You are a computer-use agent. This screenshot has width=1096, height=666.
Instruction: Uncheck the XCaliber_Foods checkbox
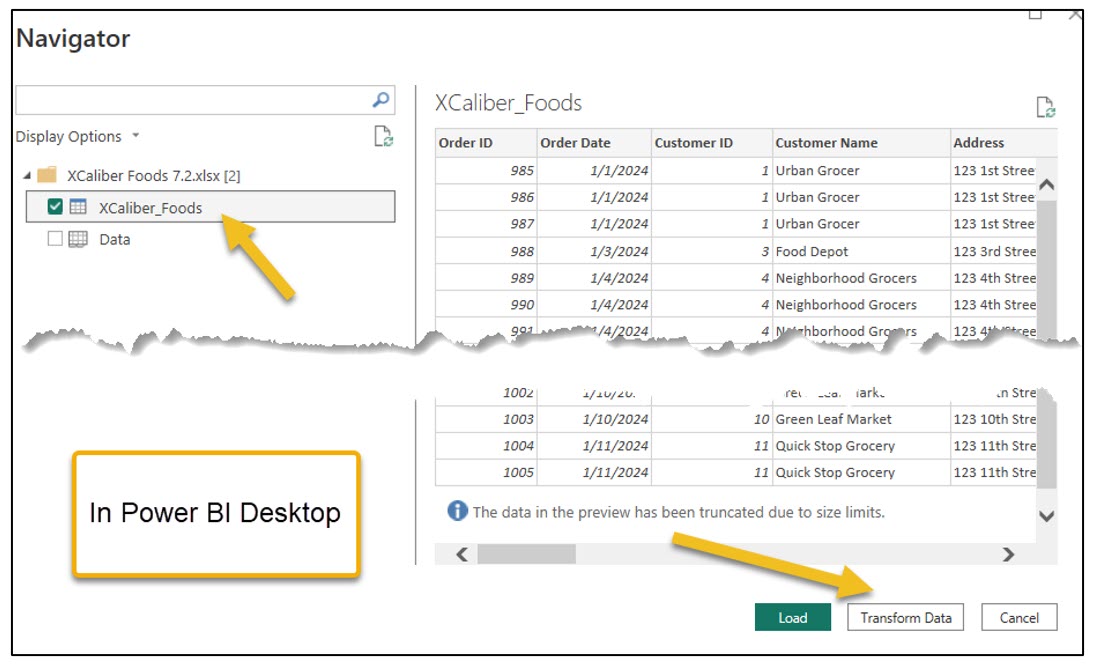coord(55,207)
